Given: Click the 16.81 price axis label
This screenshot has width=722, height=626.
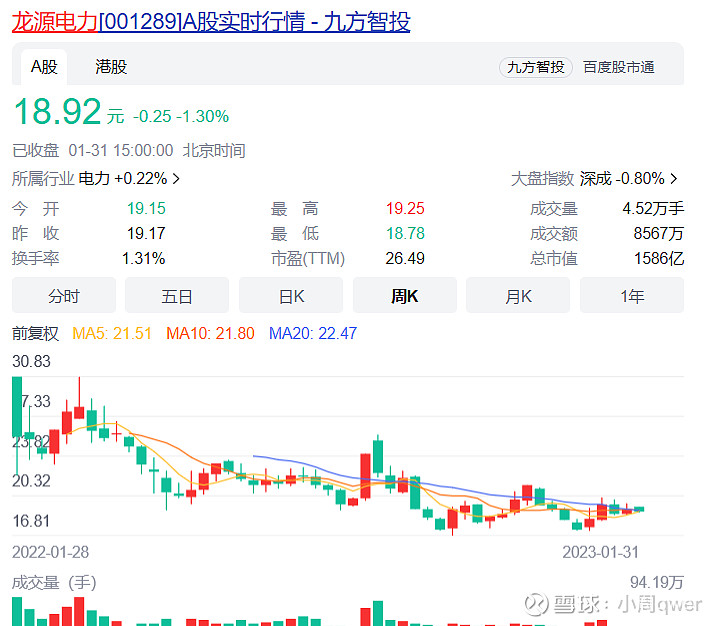Looking at the screenshot, I should pyautogui.click(x=31, y=521).
